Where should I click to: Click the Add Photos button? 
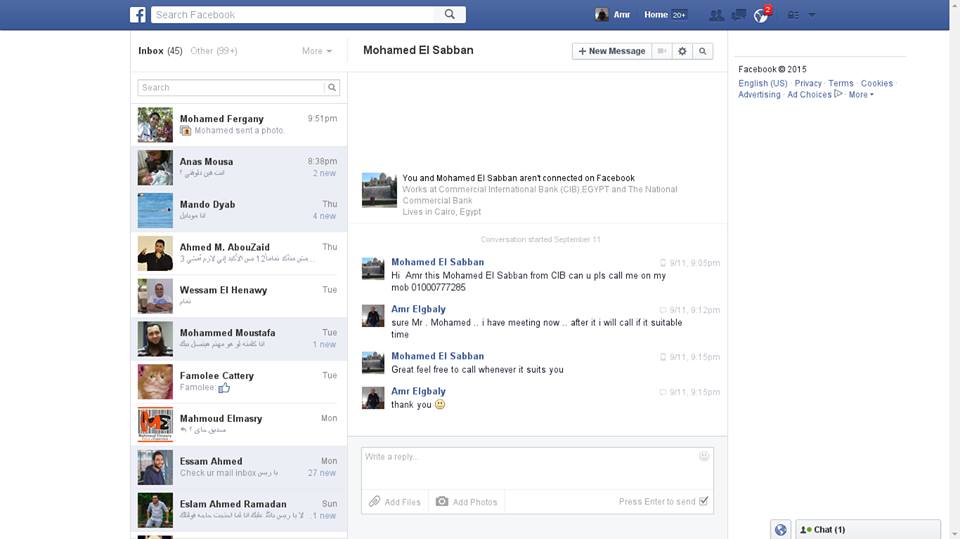tap(466, 502)
